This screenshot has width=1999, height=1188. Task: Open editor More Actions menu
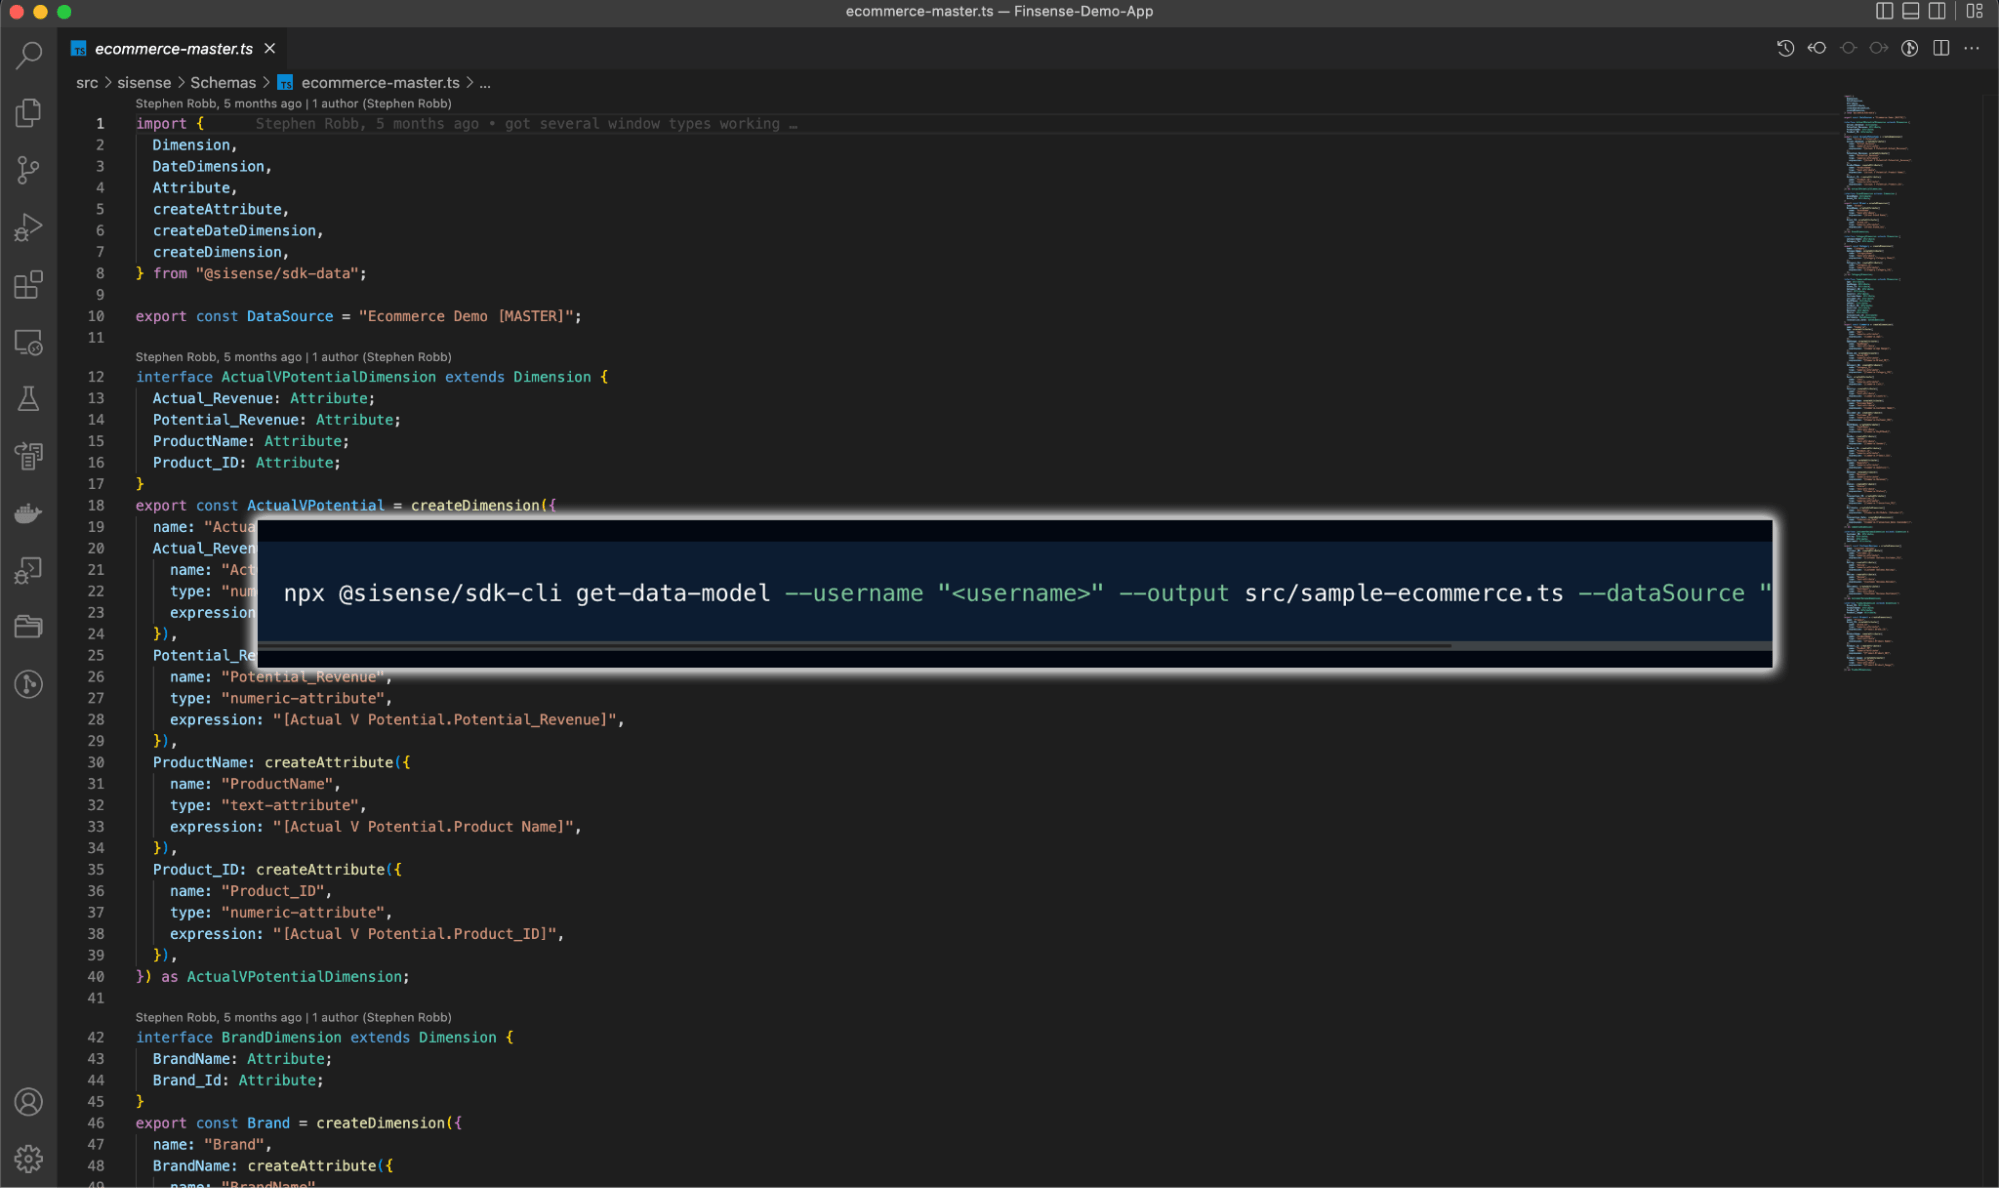pos(1973,47)
